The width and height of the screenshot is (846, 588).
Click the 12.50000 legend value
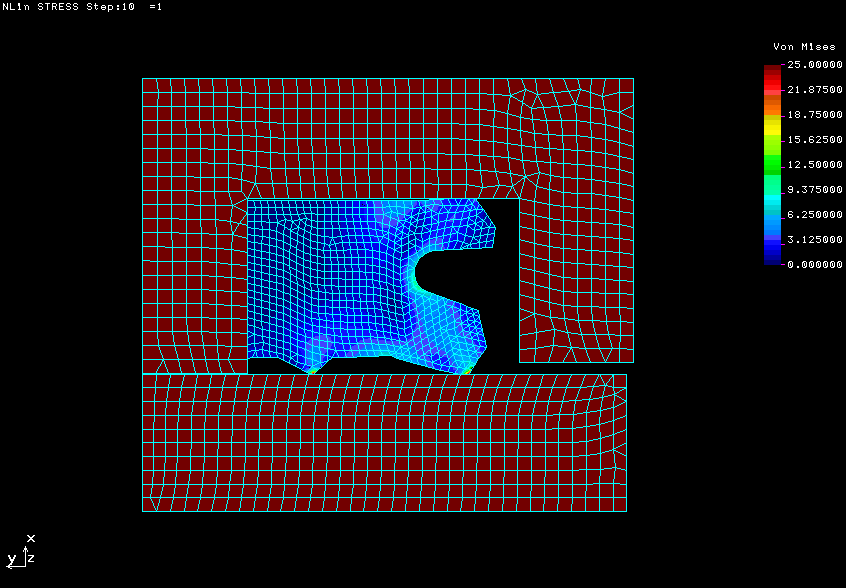pyautogui.click(x=813, y=165)
